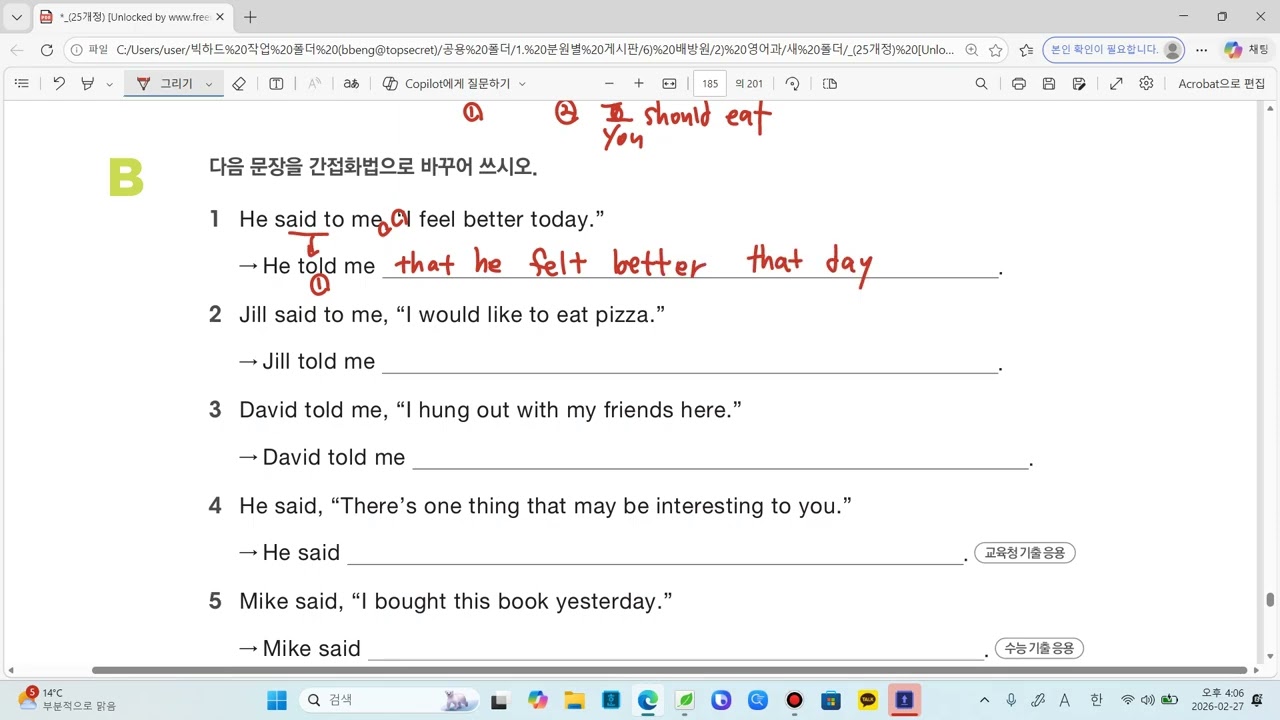Open PDF search with magnifier icon
The height and width of the screenshot is (720, 1280).
(x=982, y=84)
